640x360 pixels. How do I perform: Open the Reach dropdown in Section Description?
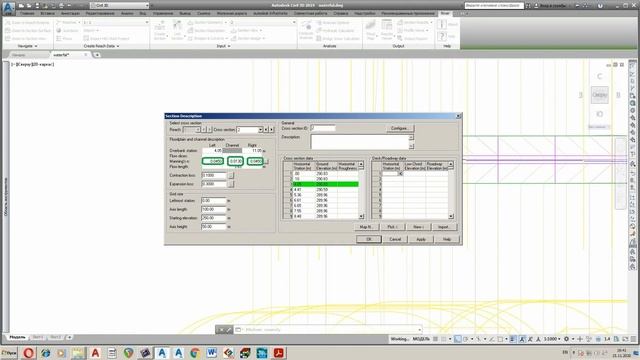click(191, 130)
